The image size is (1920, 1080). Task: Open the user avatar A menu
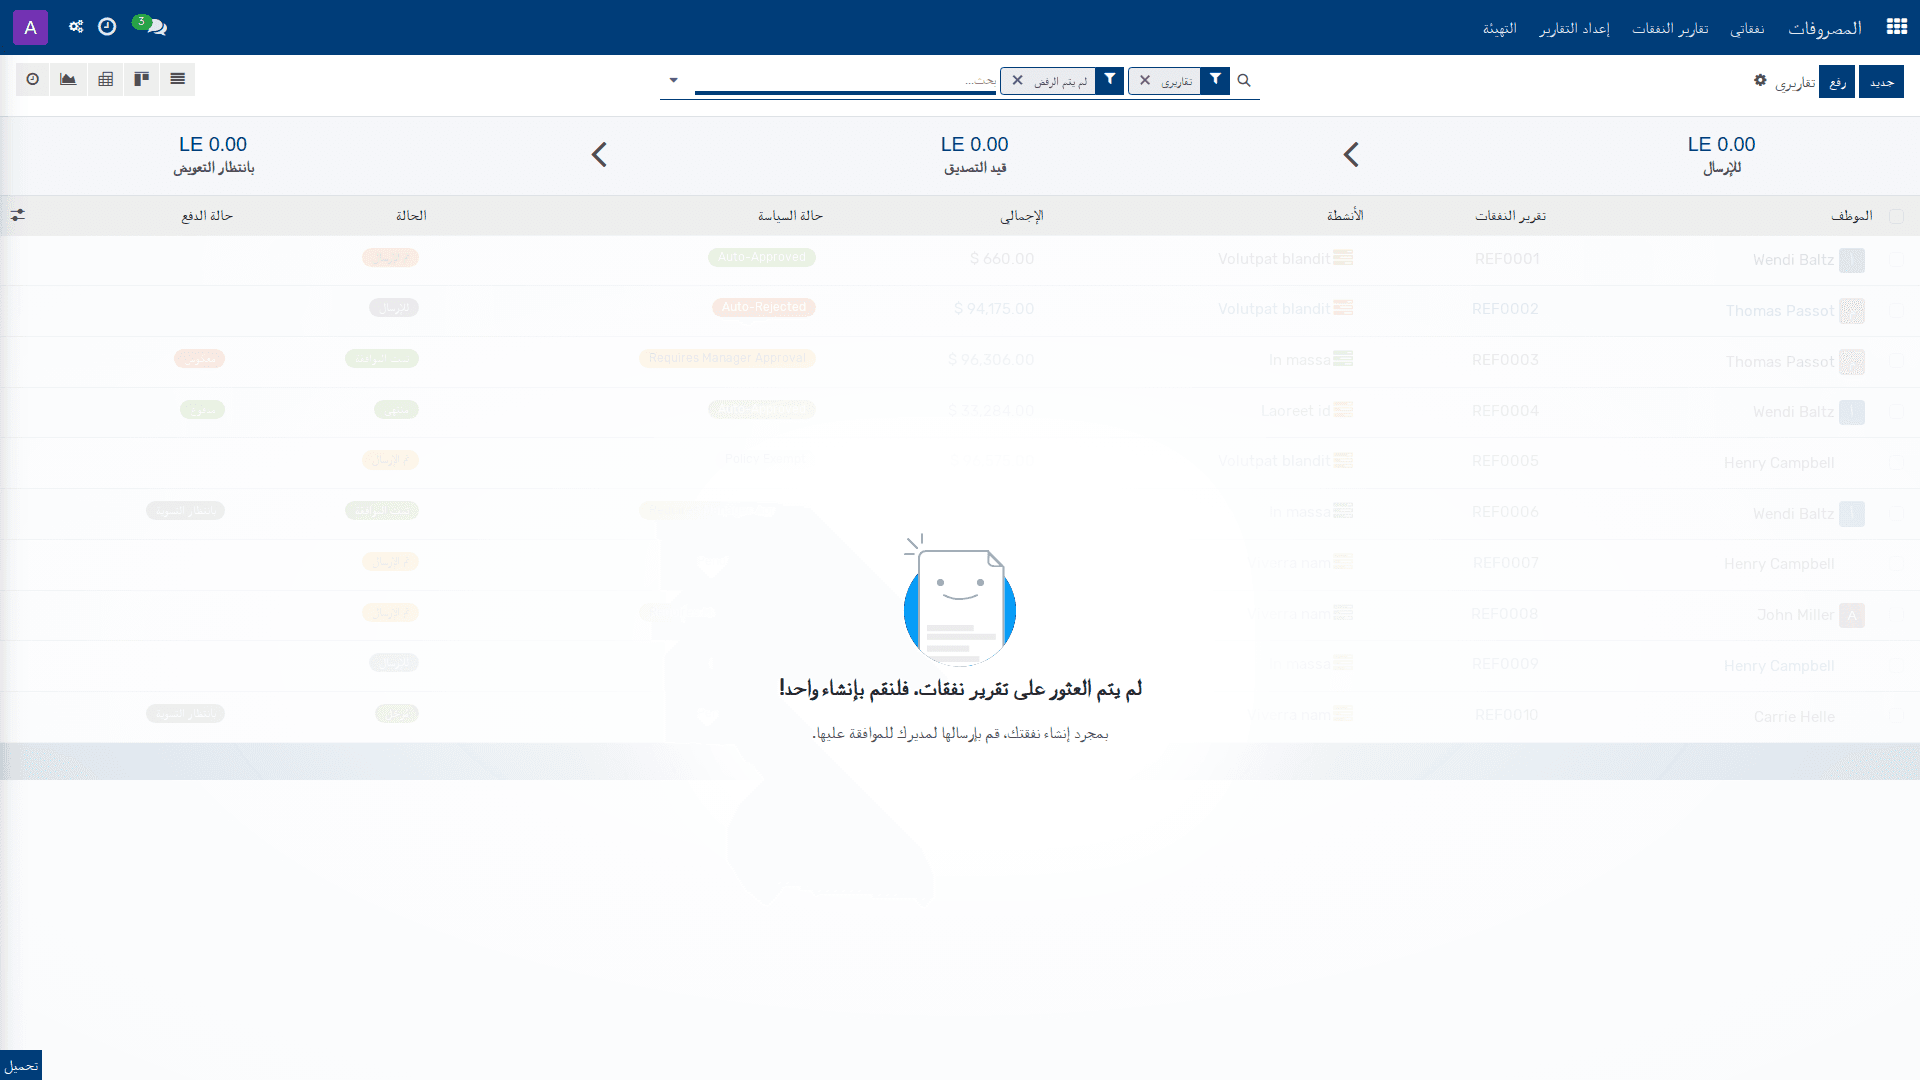pyautogui.click(x=30, y=27)
